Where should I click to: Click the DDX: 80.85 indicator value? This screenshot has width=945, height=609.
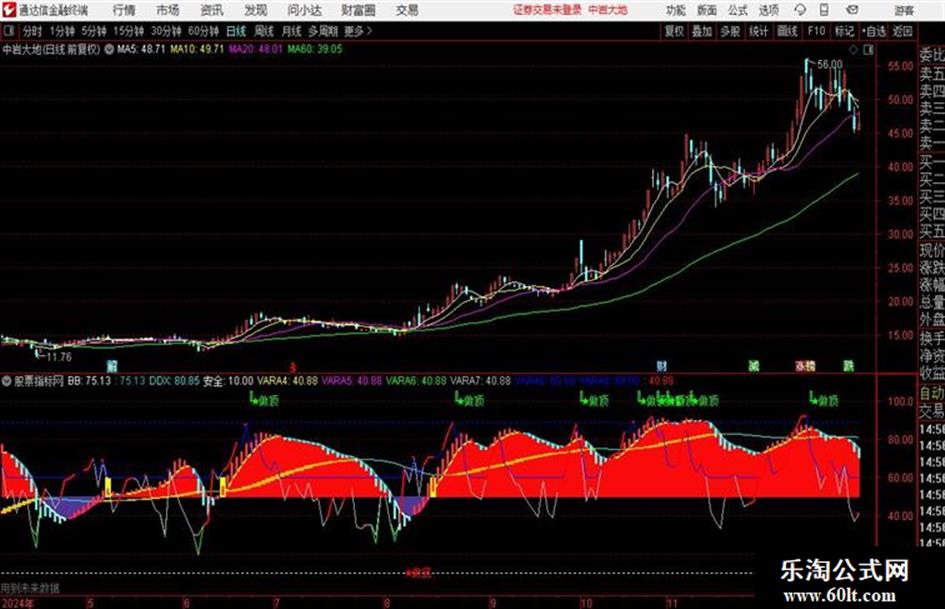click(x=174, y=381)
